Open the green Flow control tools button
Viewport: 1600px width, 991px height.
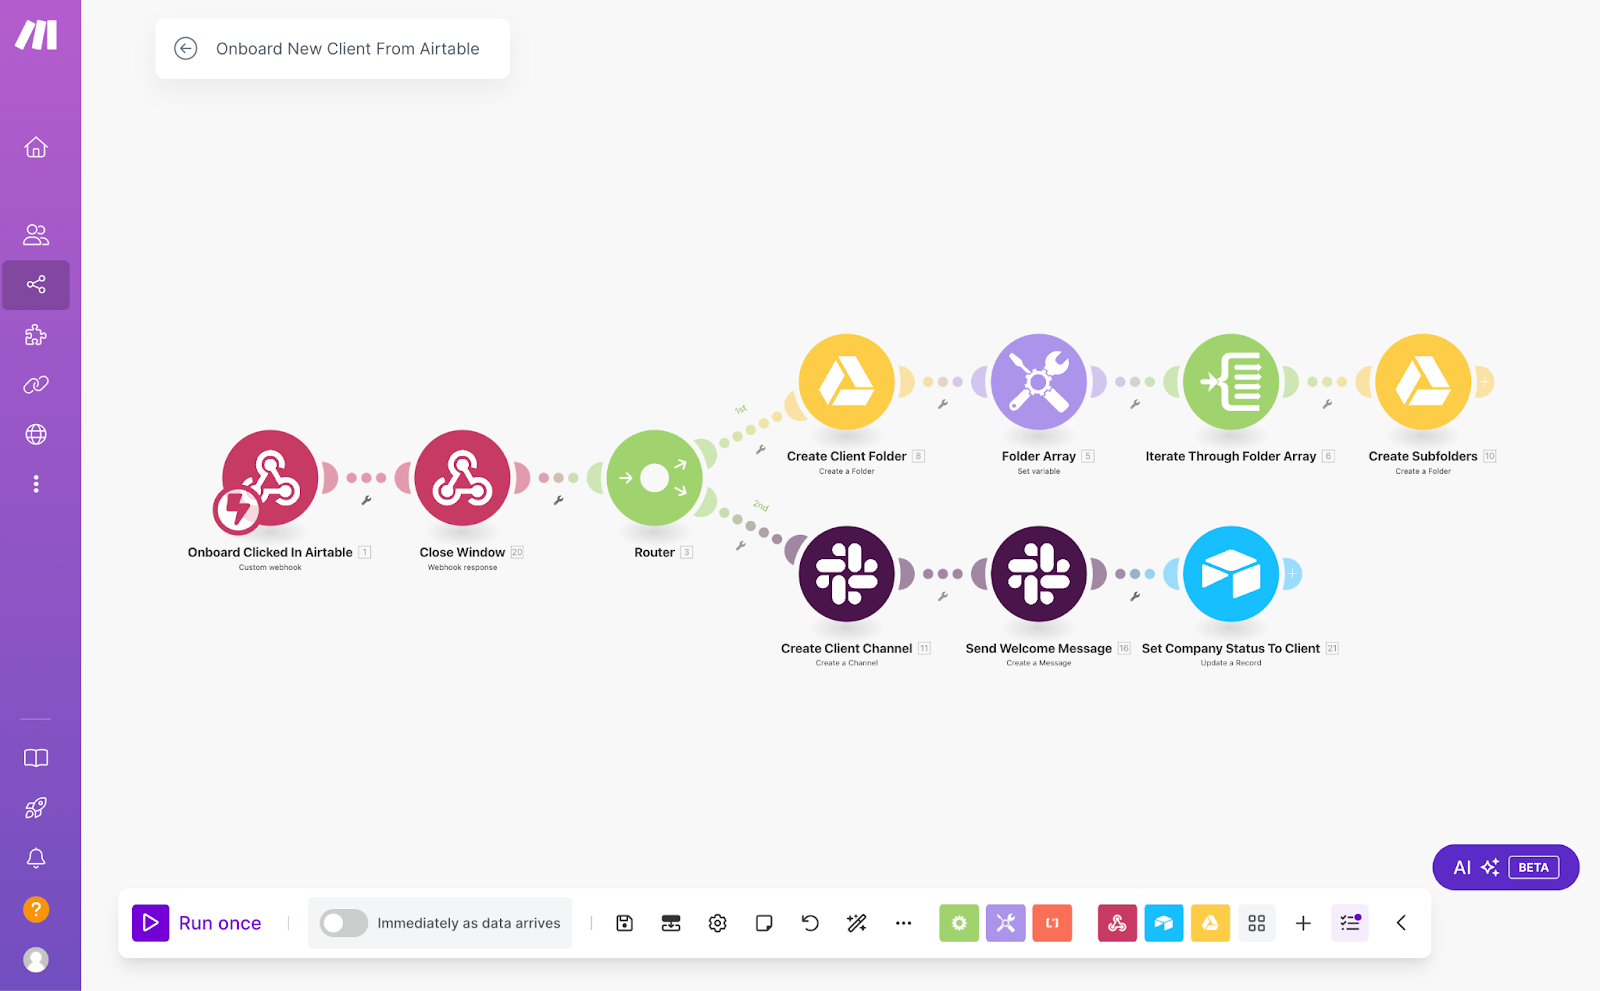coord(959,923)
